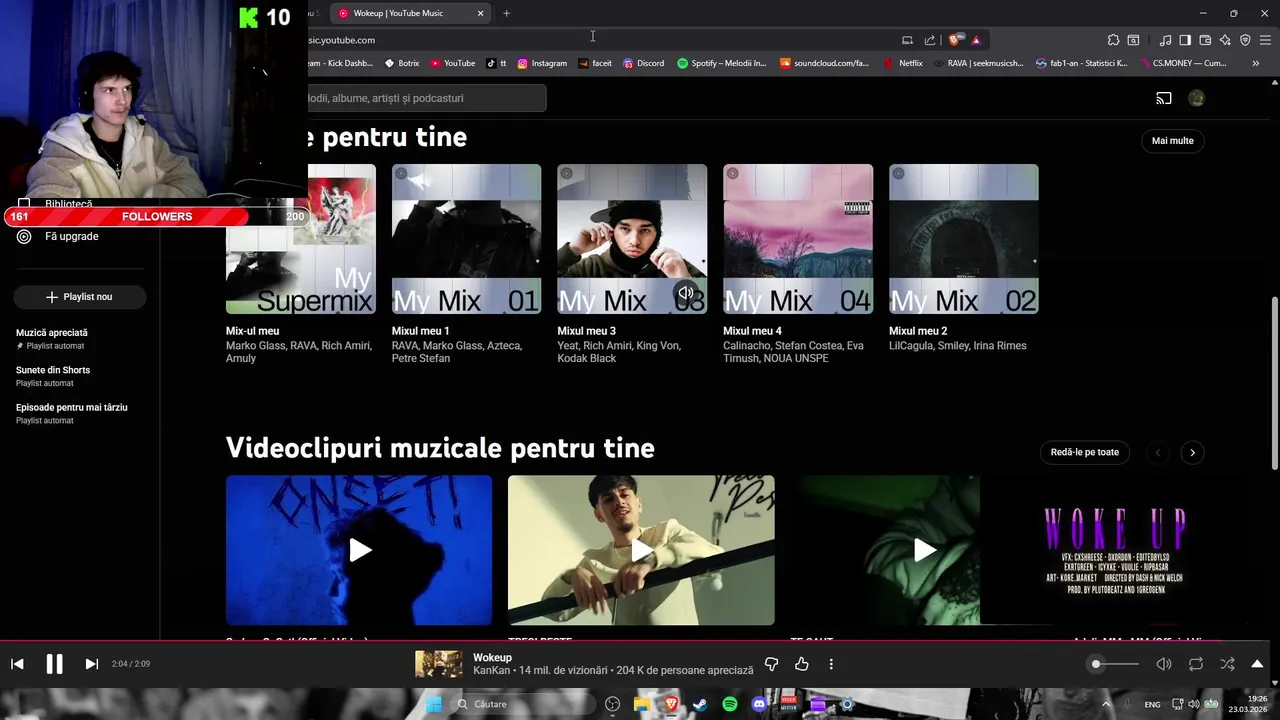Image resolution: width=1280 pixels, height=720 pixels.
Task: Click speaker icon on My Mix 03
Action: click(x=686, y=293)
